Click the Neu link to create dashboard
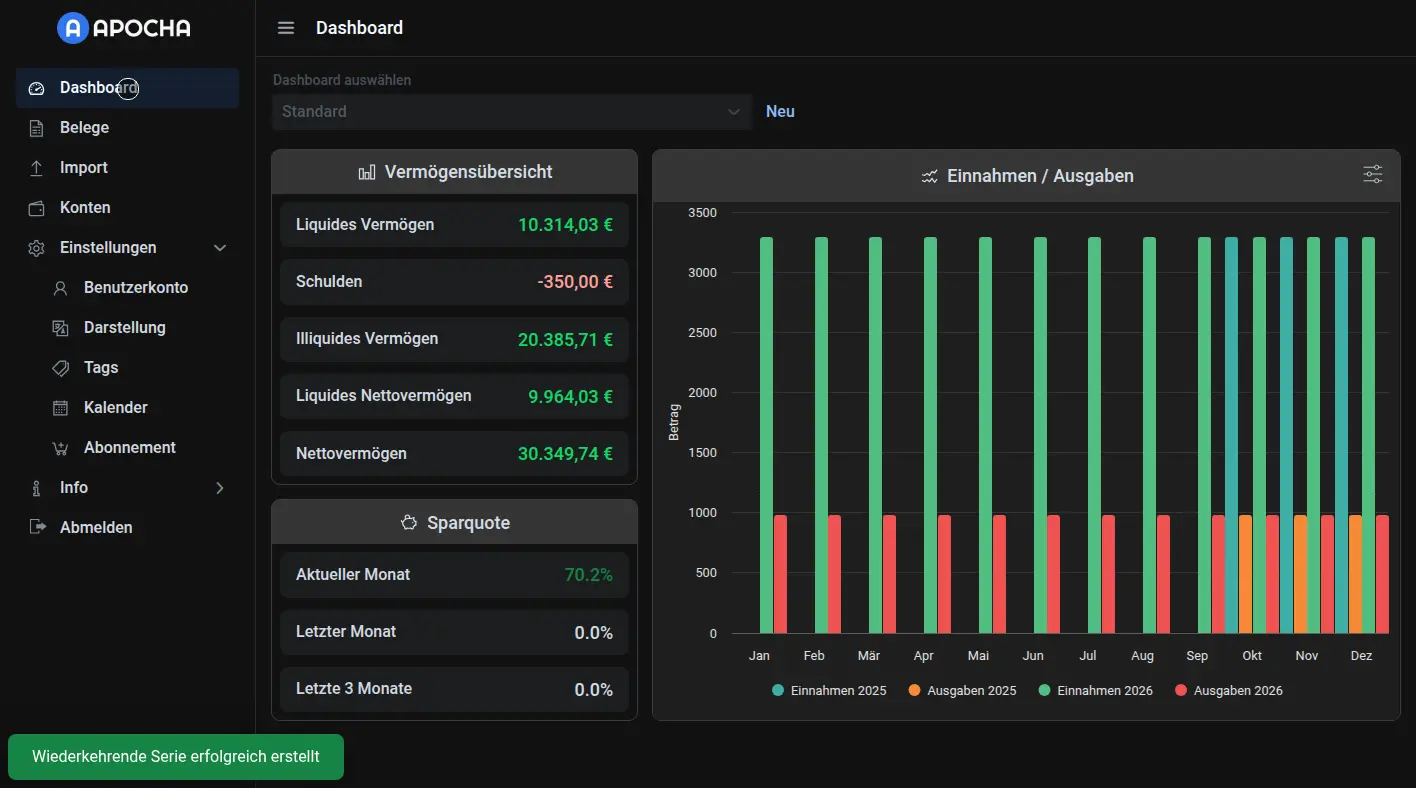The width and height of the screenshot is (1416, 788). click(780, 112)
